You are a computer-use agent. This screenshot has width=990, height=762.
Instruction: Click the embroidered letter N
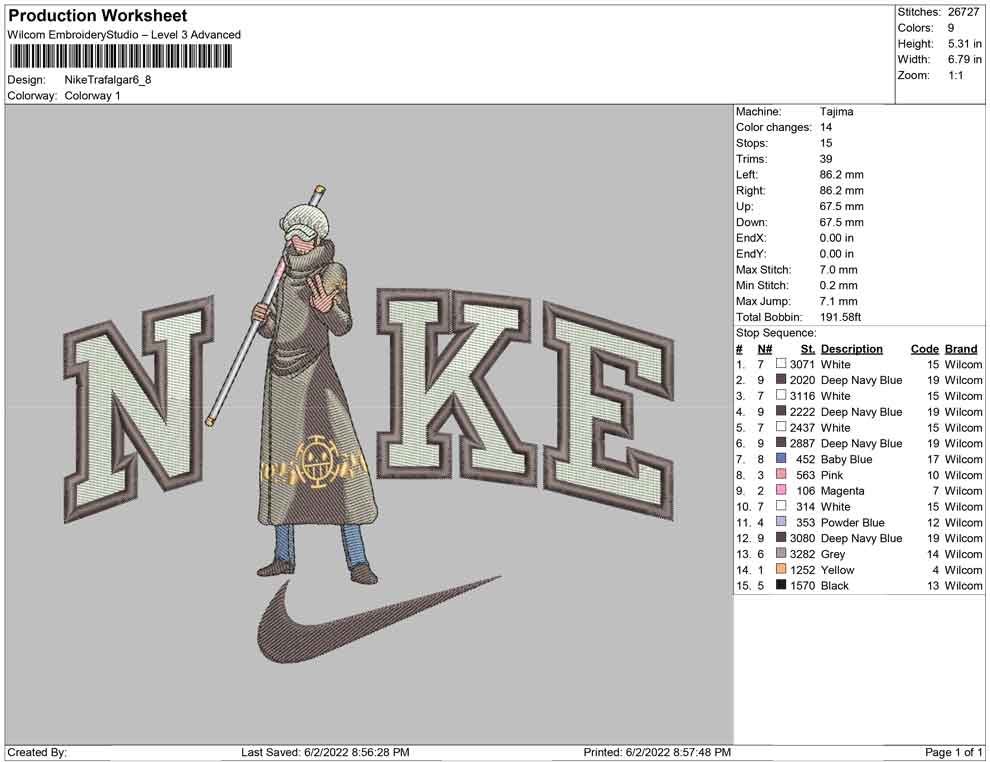pyautogui.click(x=139, y=410)
